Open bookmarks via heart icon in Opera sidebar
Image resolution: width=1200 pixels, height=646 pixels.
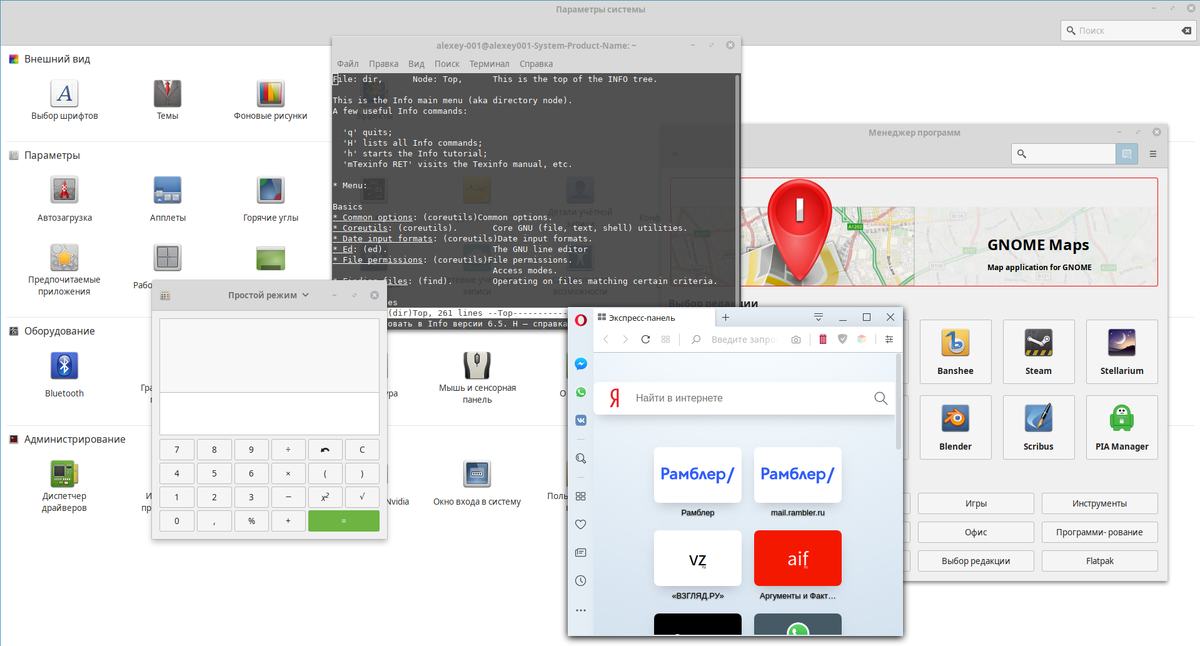pos(580,524)
